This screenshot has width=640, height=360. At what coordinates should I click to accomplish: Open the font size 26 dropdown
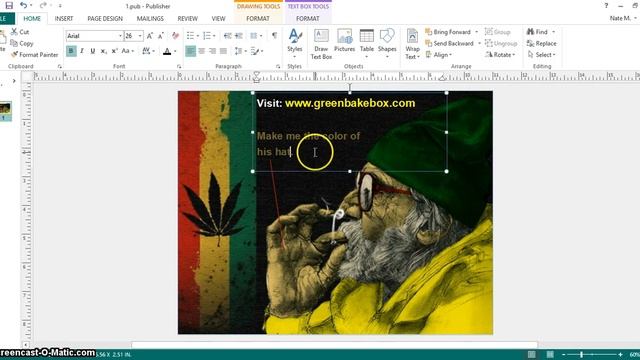click(x=140, y=36)
